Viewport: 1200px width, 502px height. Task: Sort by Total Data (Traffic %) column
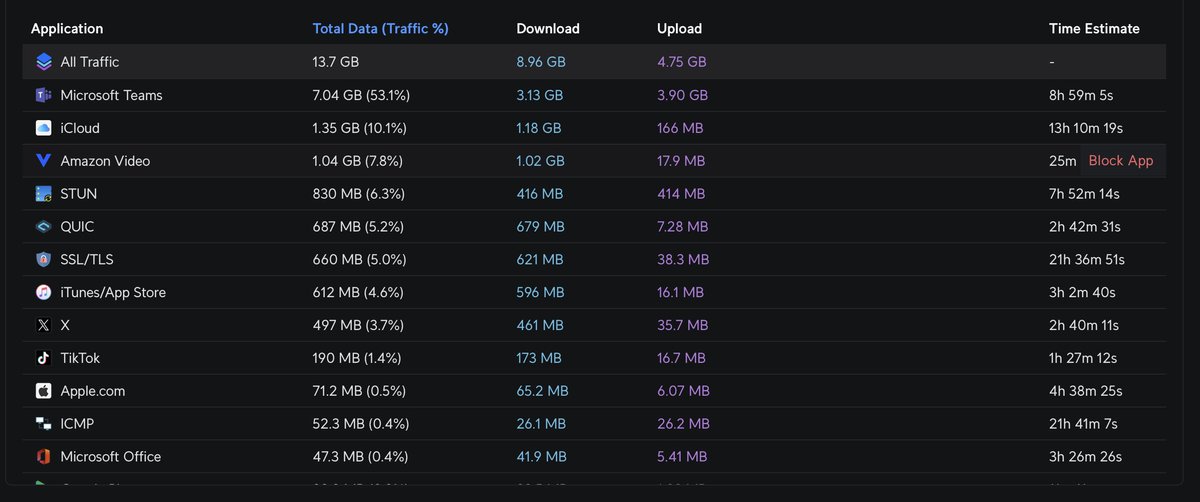coord(381,29)
